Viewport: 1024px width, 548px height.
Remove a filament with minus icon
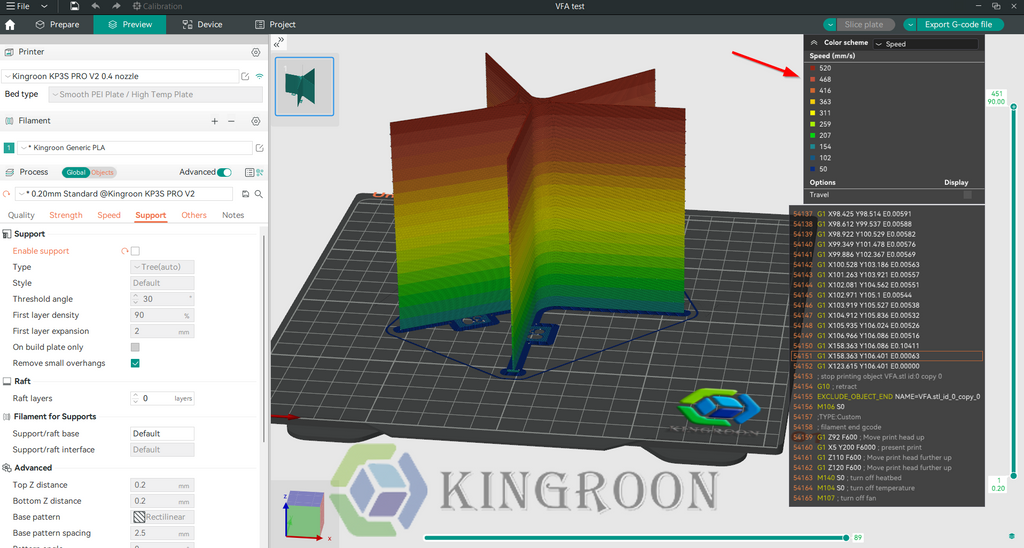click(x=231, y=121)
